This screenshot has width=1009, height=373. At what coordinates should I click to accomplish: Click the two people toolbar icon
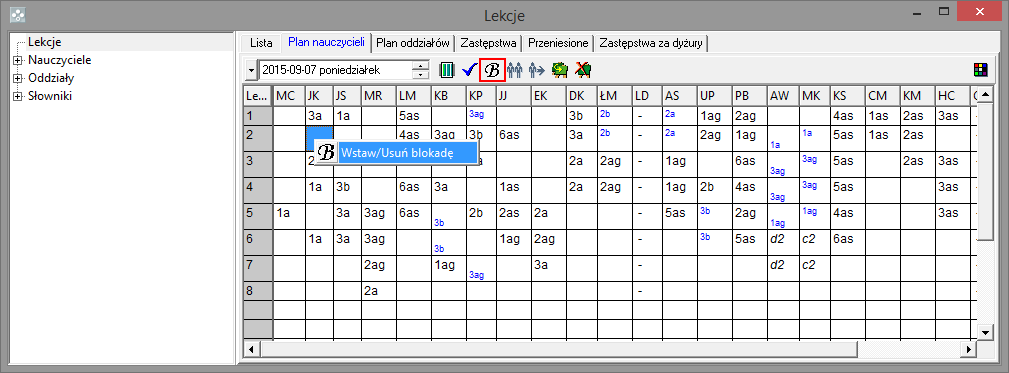pos(515,69)
